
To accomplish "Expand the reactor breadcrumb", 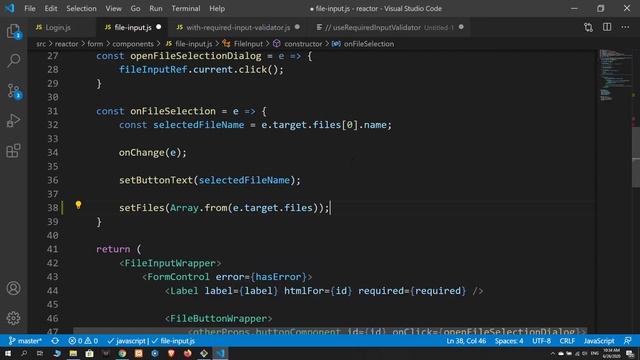I will click(x=66, y=44).
